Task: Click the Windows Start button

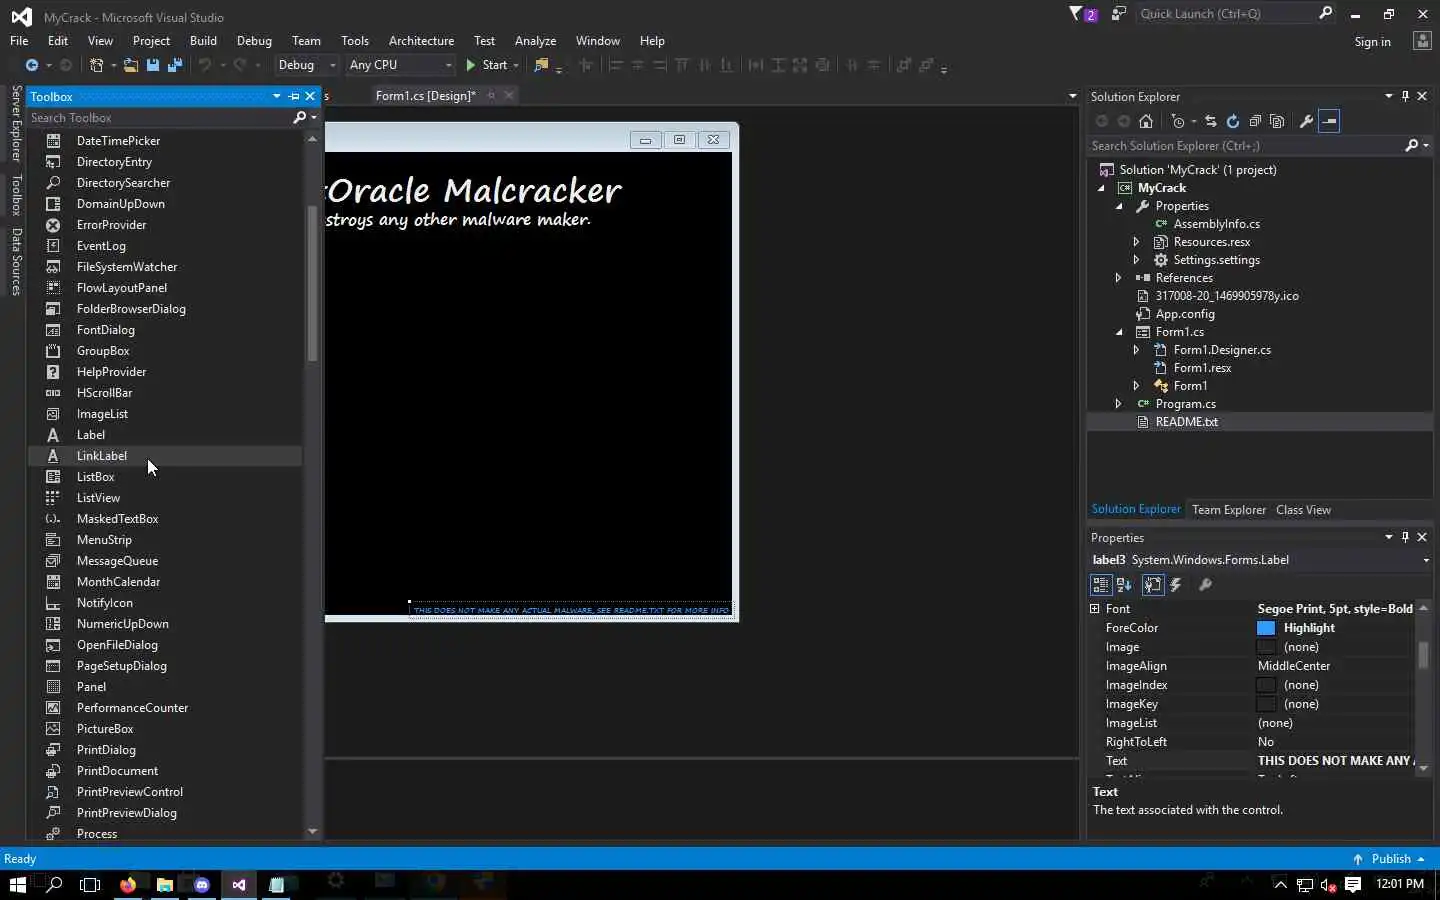Action: point(17,884)
